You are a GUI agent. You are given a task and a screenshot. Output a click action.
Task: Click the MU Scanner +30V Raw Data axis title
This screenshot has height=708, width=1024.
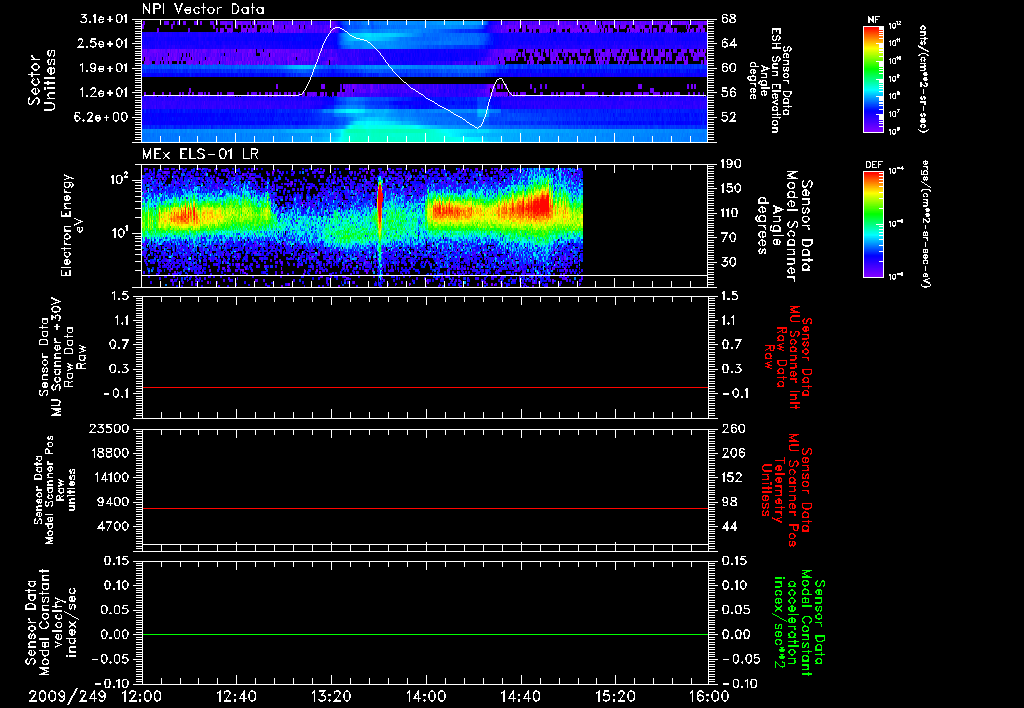tap(63, 357)
